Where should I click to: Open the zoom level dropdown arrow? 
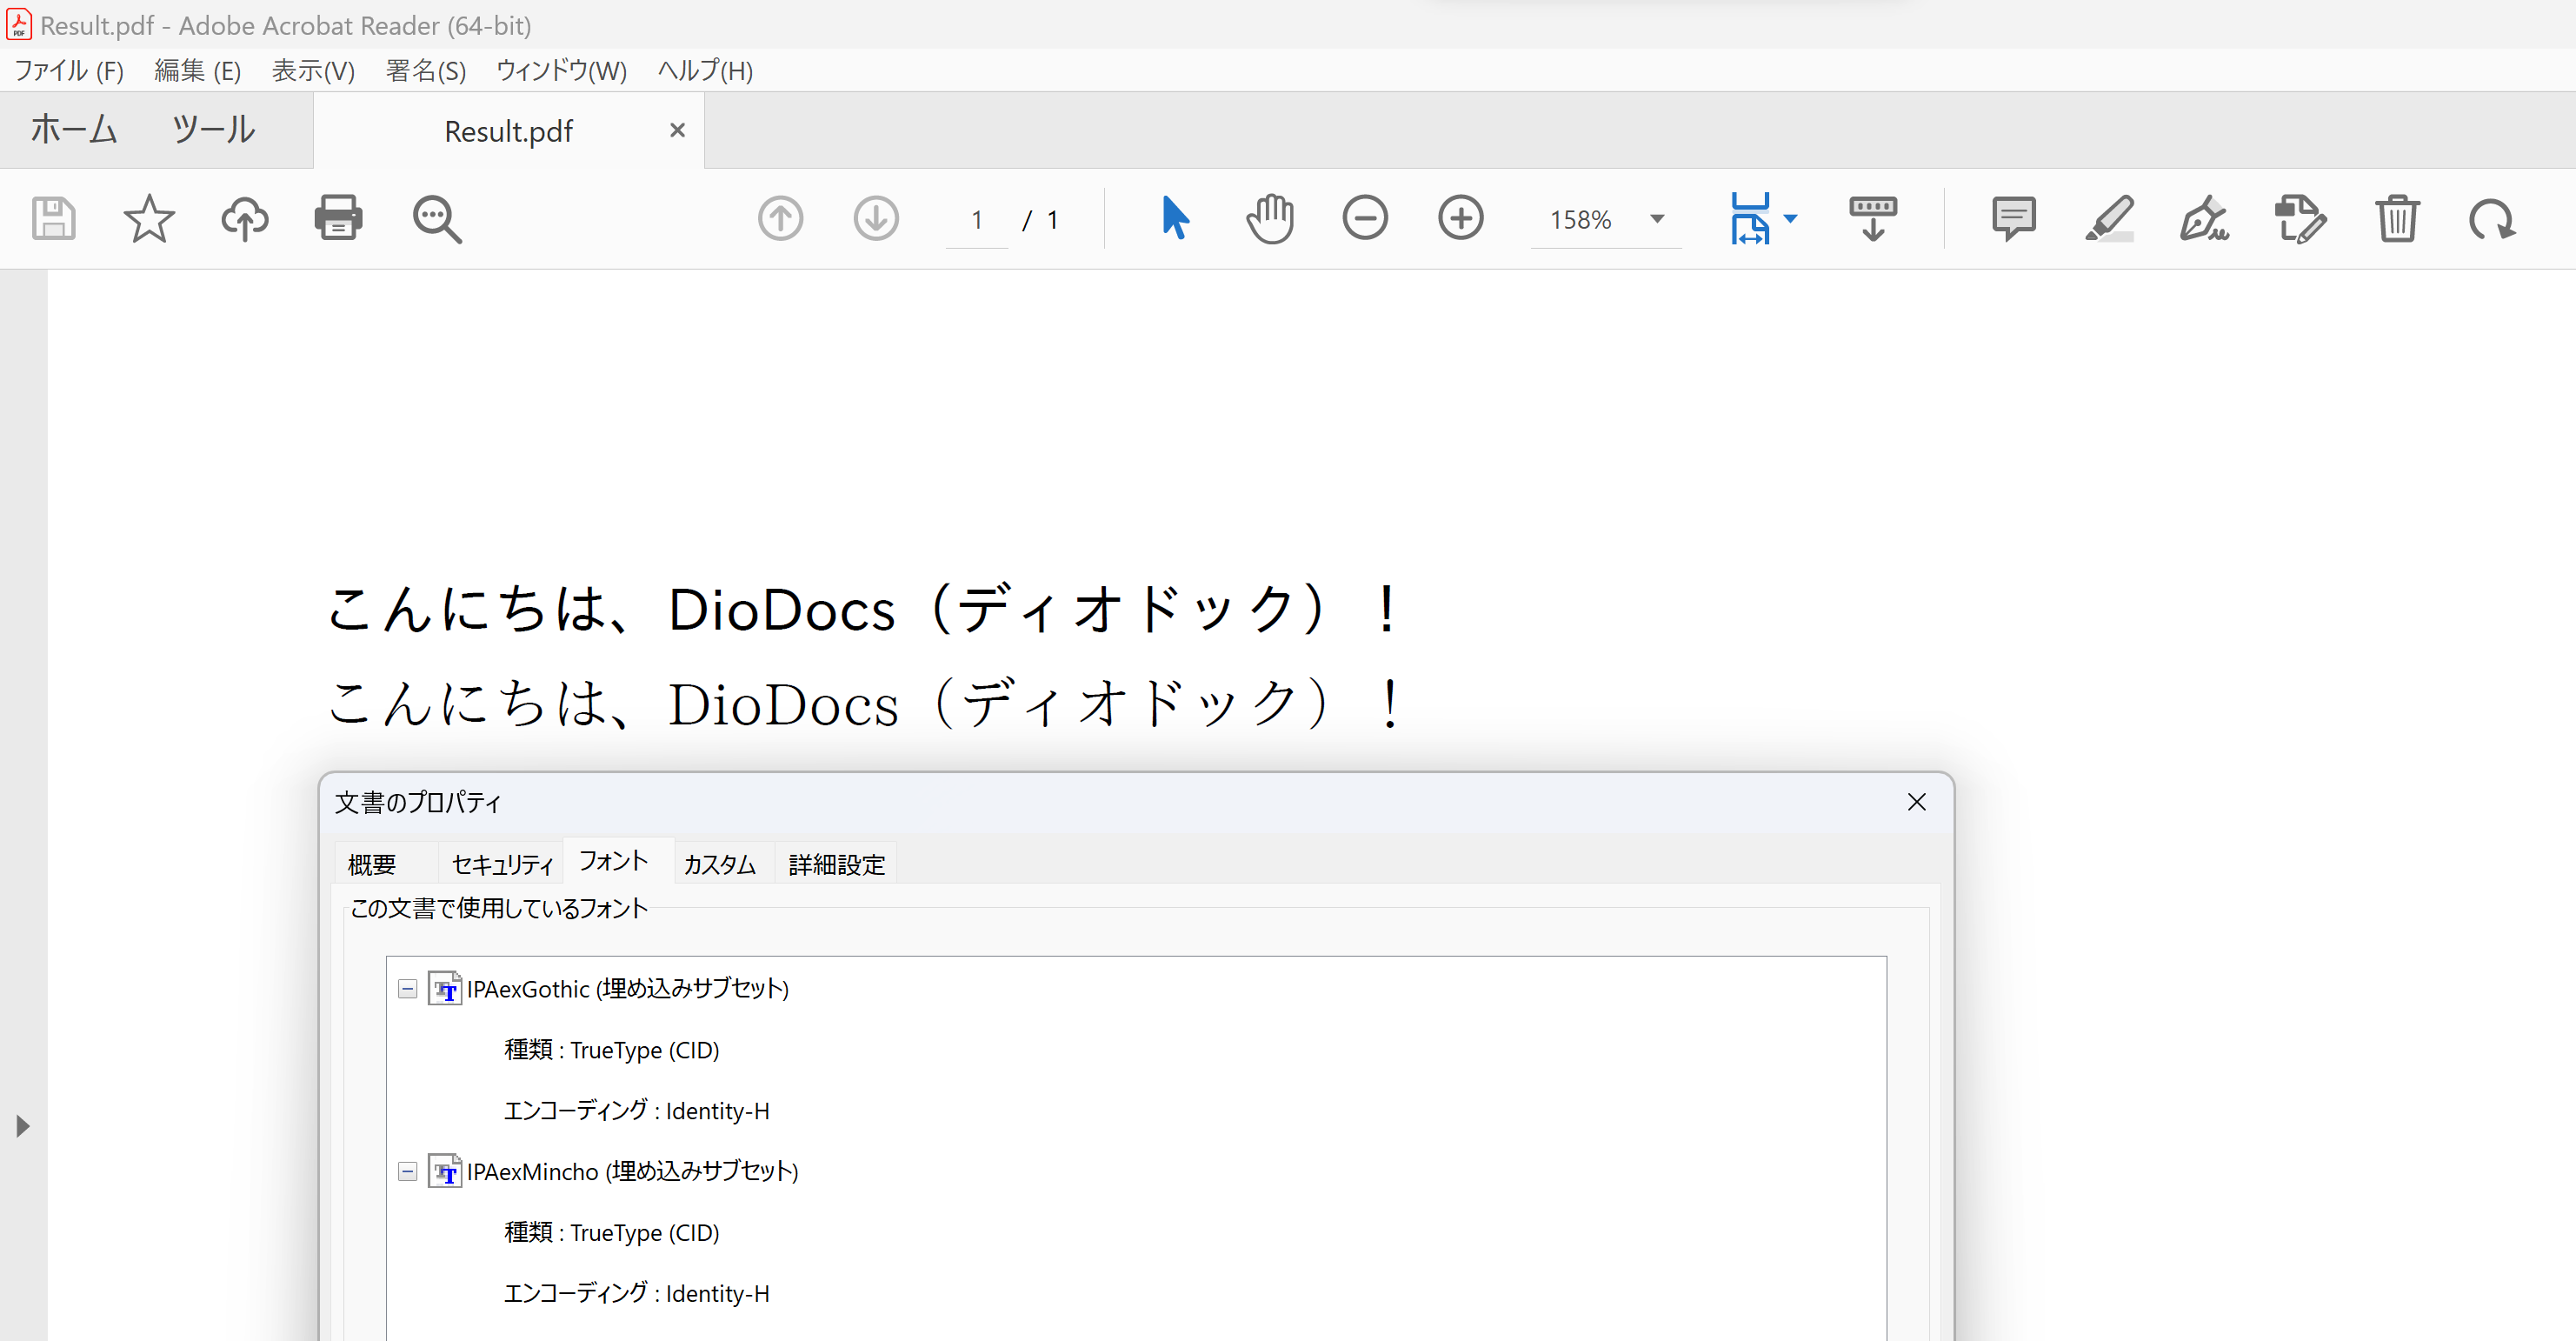point(1657,219)
